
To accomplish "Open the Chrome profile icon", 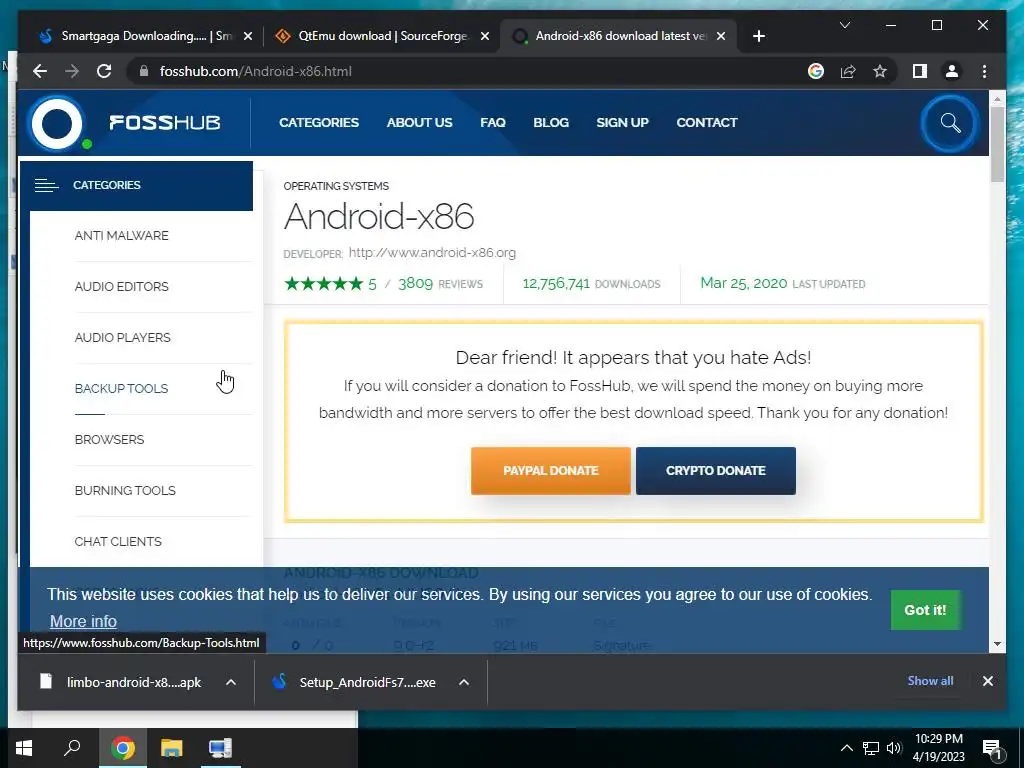I will (x=952, y=71).
